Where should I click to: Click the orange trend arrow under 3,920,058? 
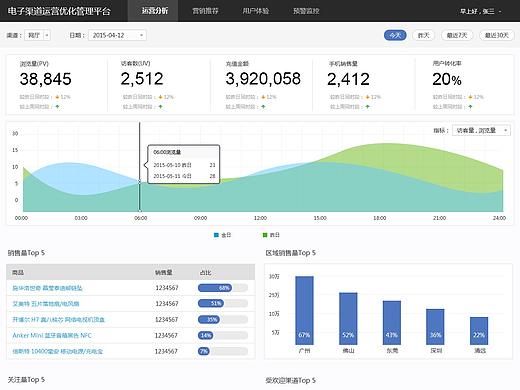tap(263, 97)
